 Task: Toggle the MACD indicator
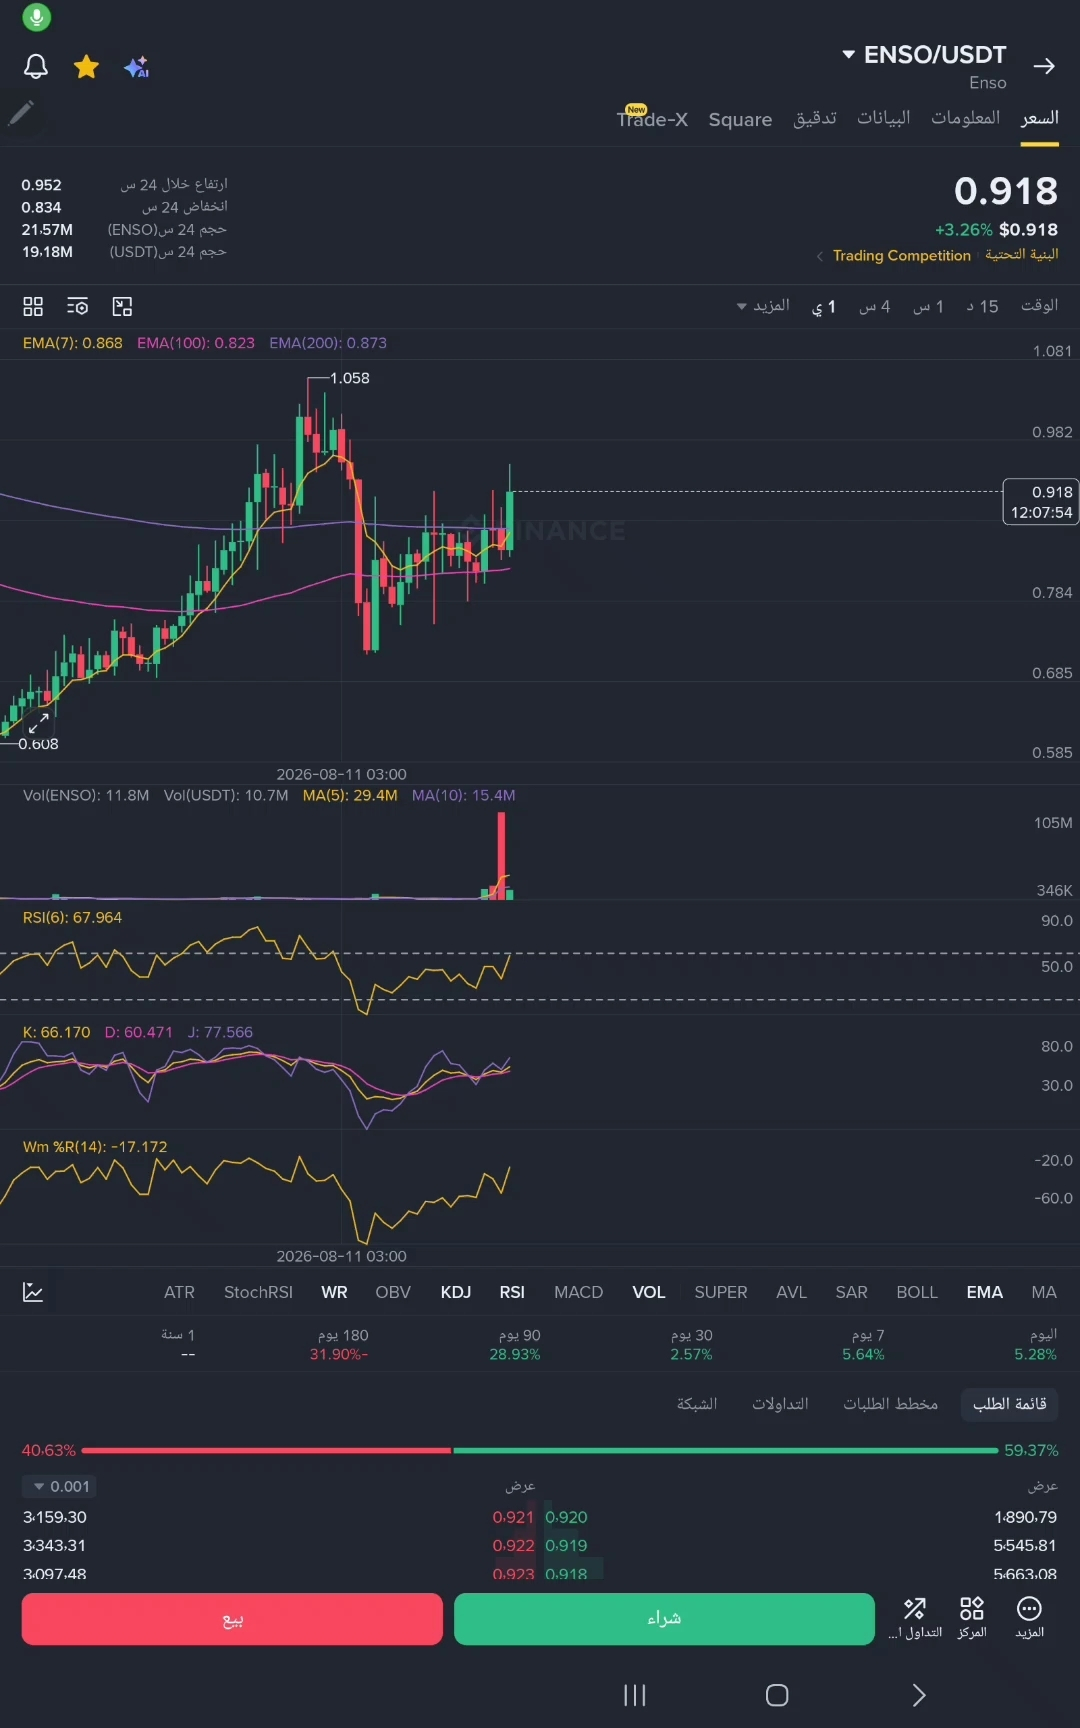[579, 1292]
